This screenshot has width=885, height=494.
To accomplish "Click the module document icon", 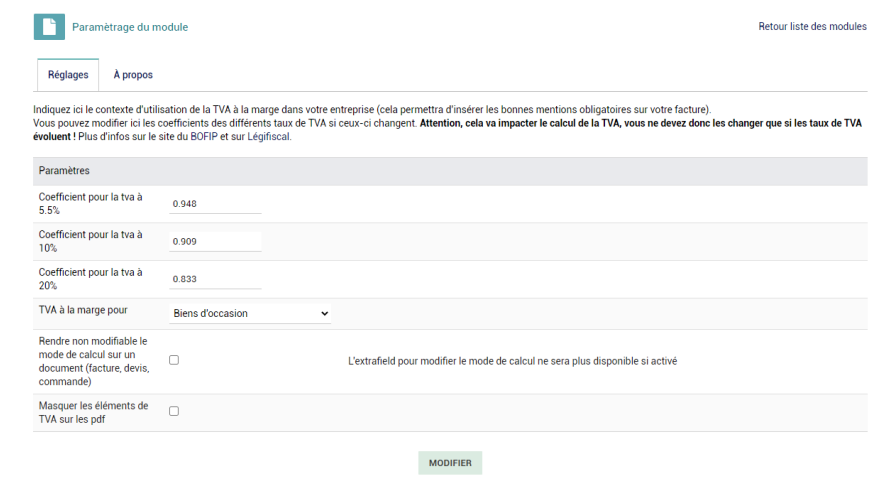I will tap(49, 27).
